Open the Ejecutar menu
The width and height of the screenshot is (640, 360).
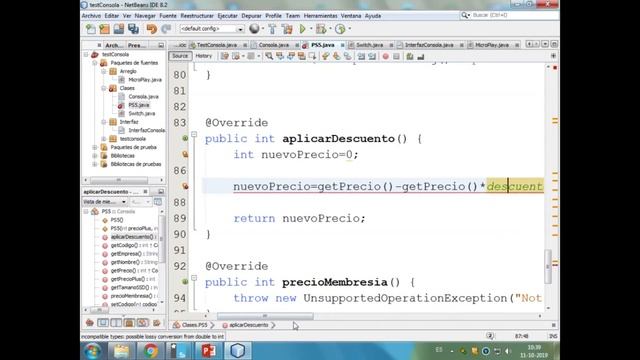tap(227, 16)
